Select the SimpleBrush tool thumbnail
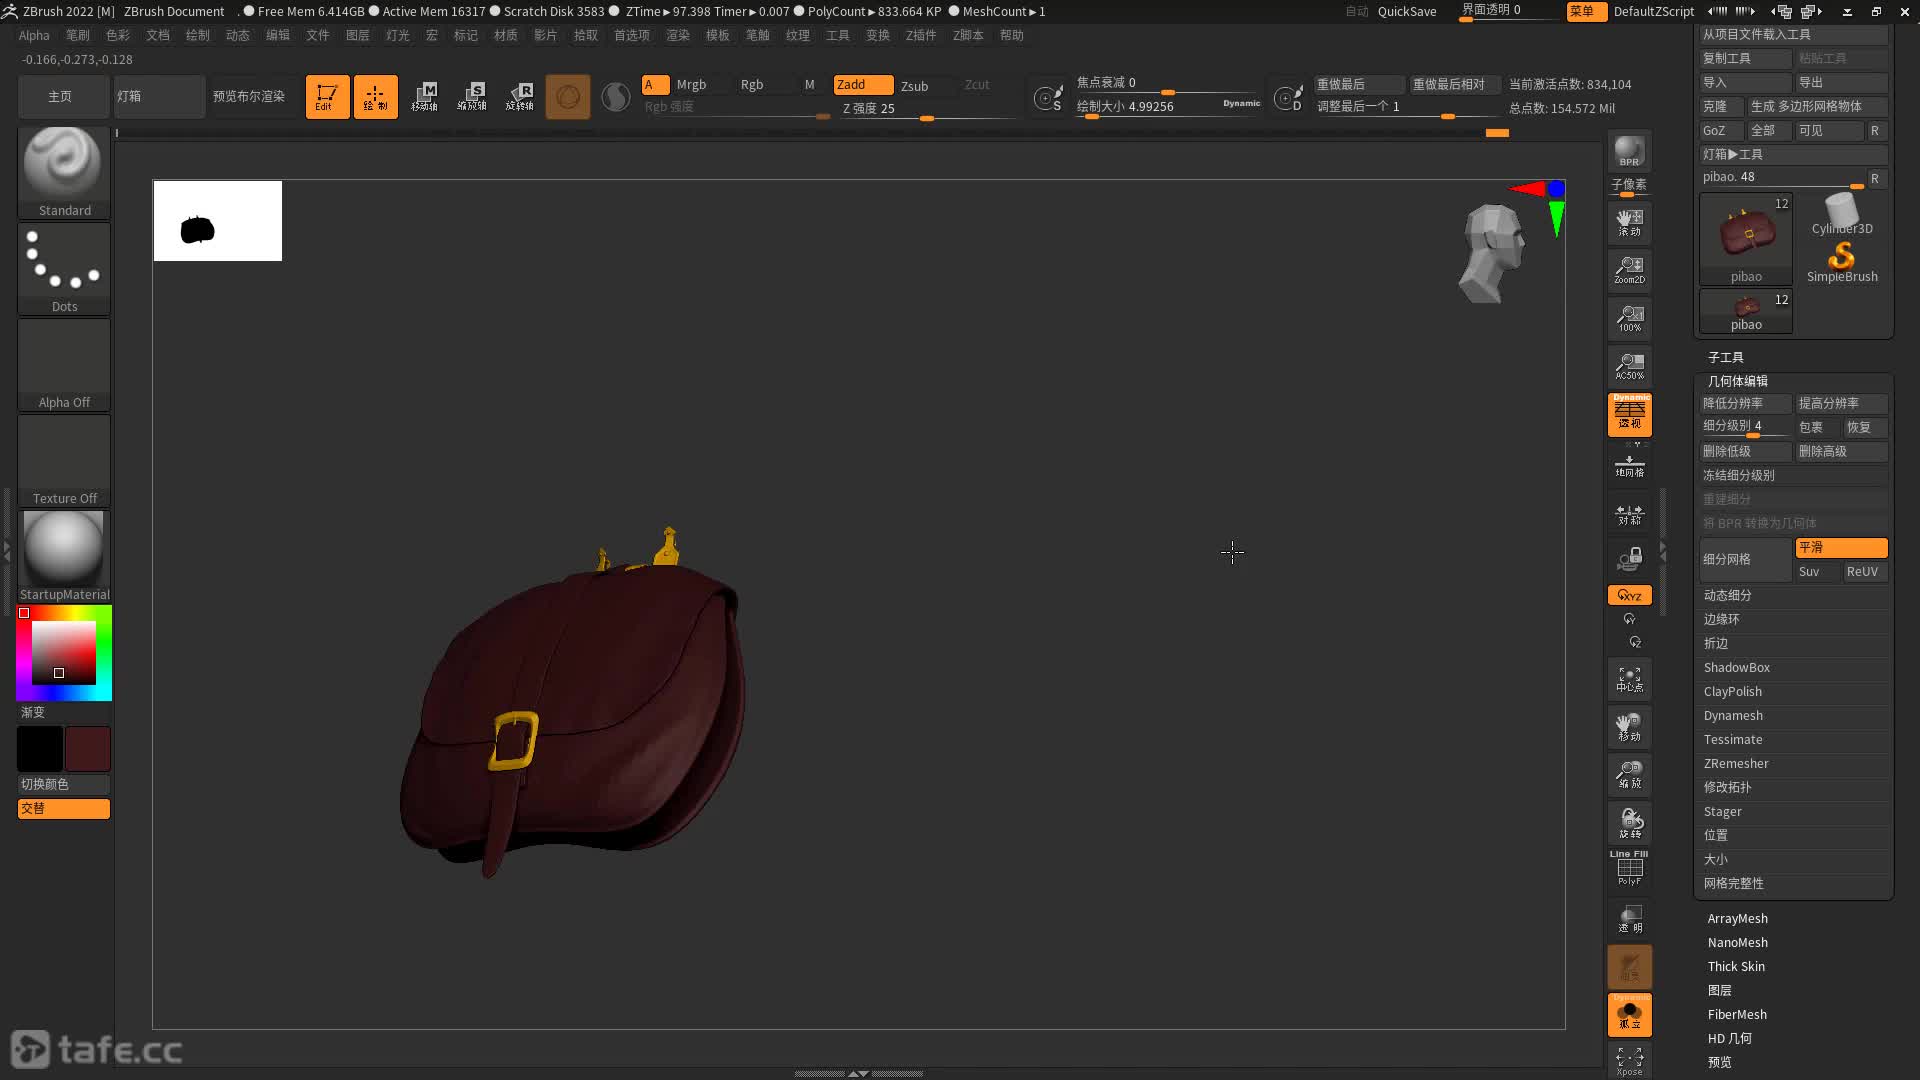 point(1842,264)
